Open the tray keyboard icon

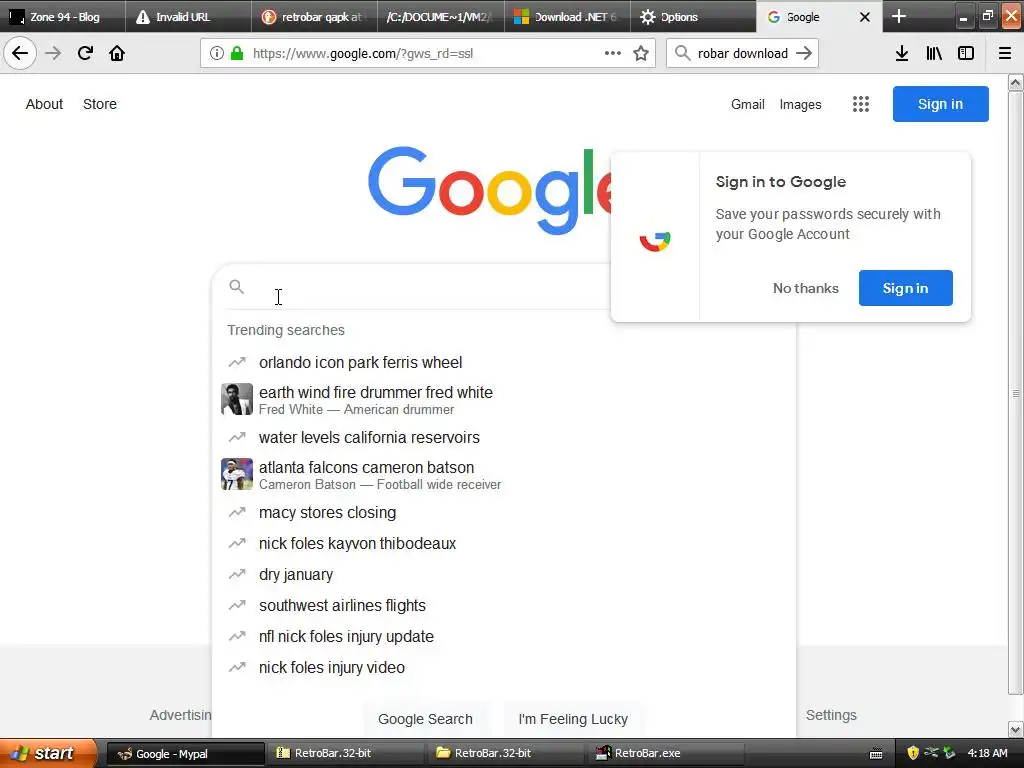pos(876,754)
